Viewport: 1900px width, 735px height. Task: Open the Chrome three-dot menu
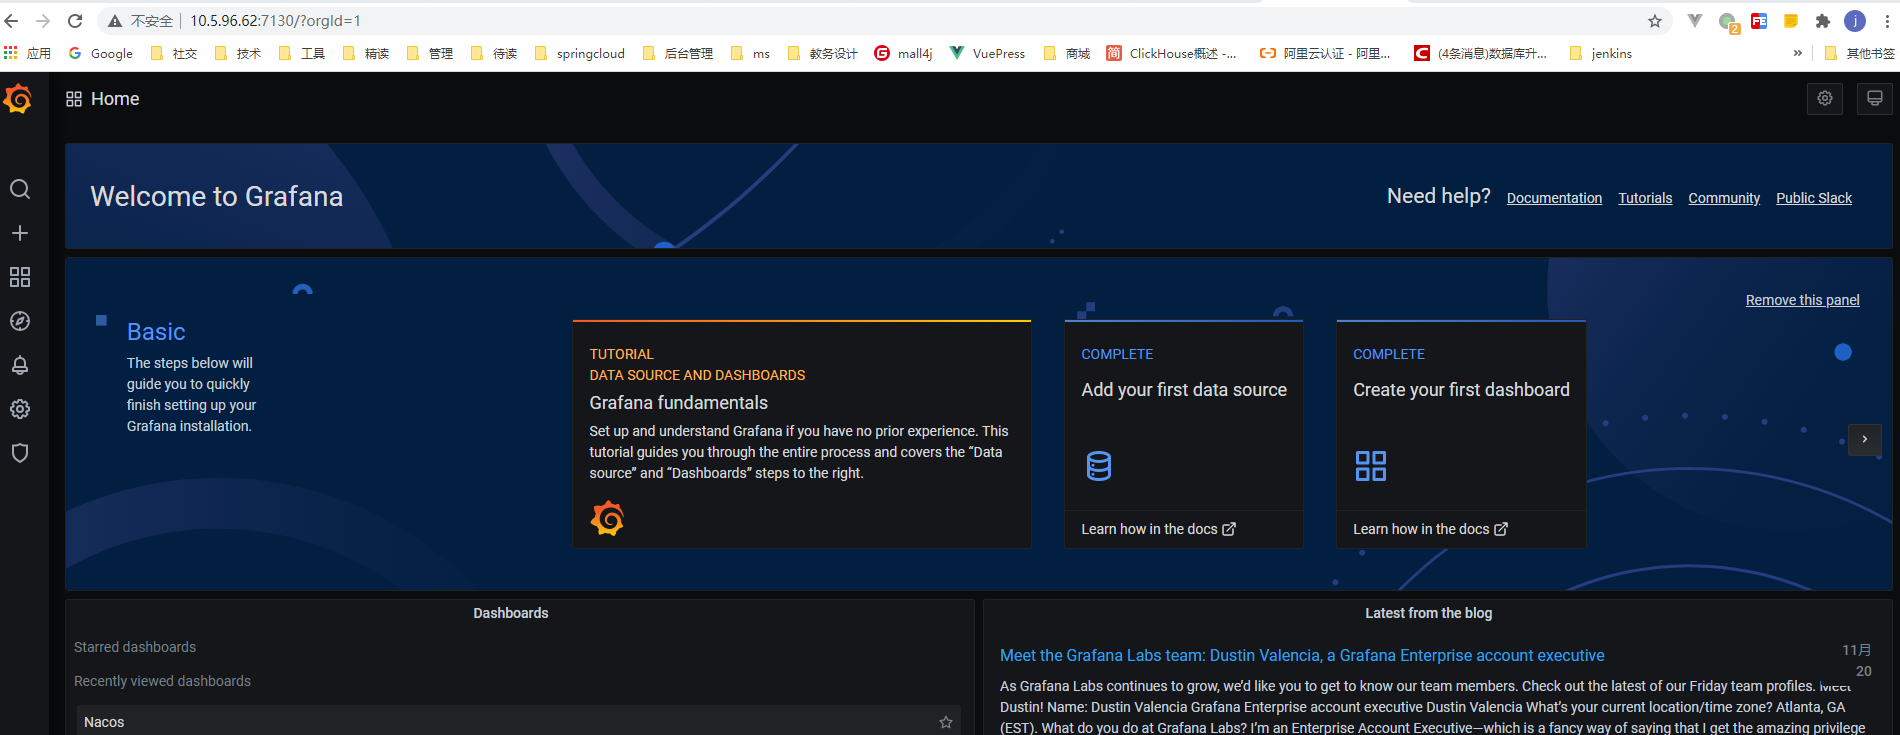pos(1887,21)
